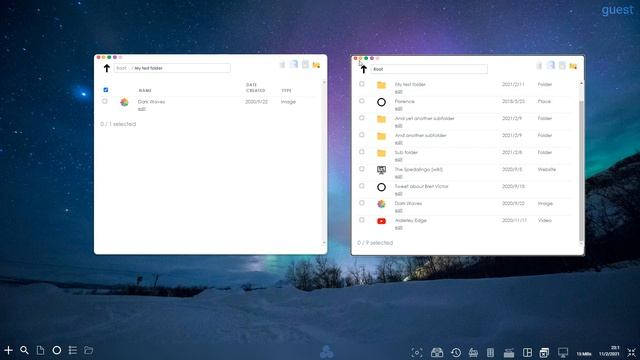Click the DATE CREATED column header
The image size is (640, 360).
click(256, 88)
